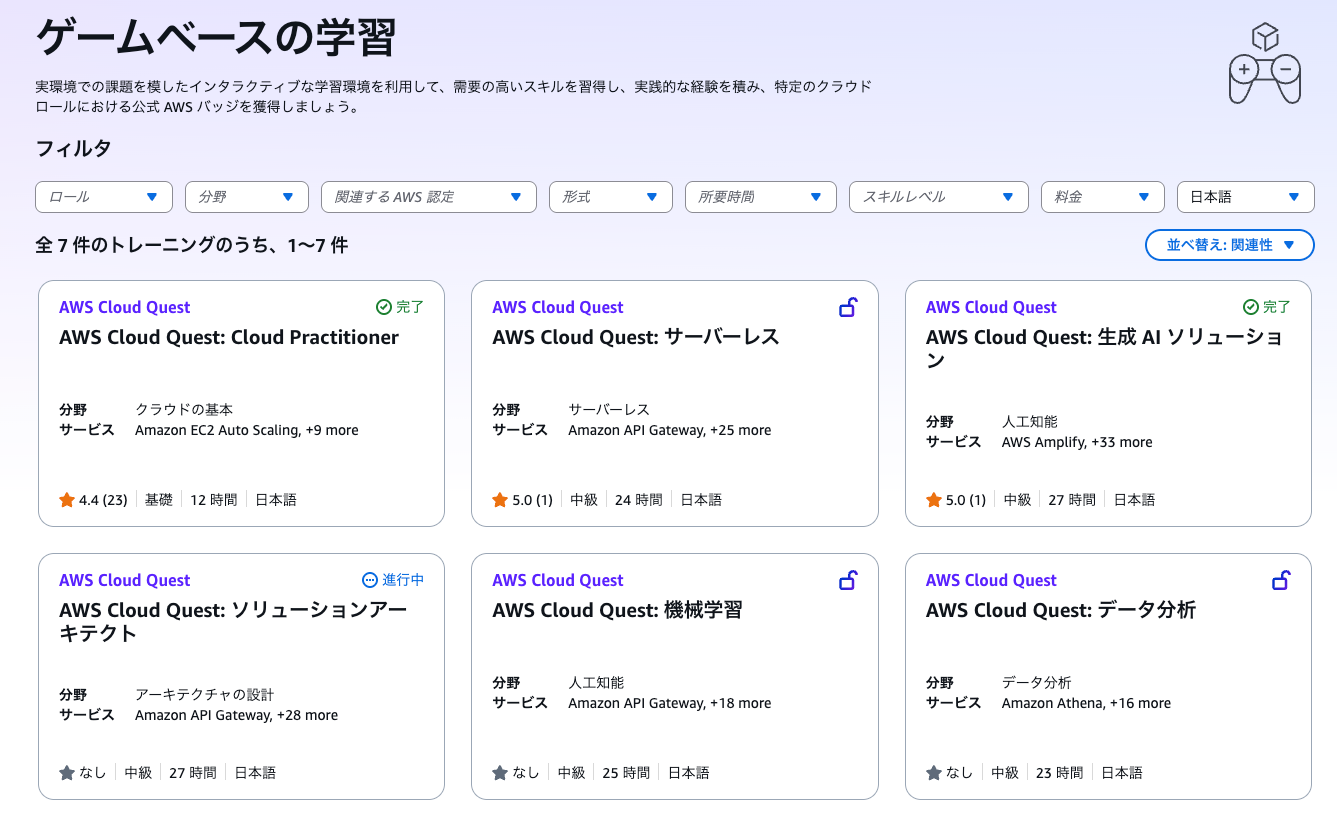
Task: Click the 25 時間 duration text
Action: coord(626,773)
